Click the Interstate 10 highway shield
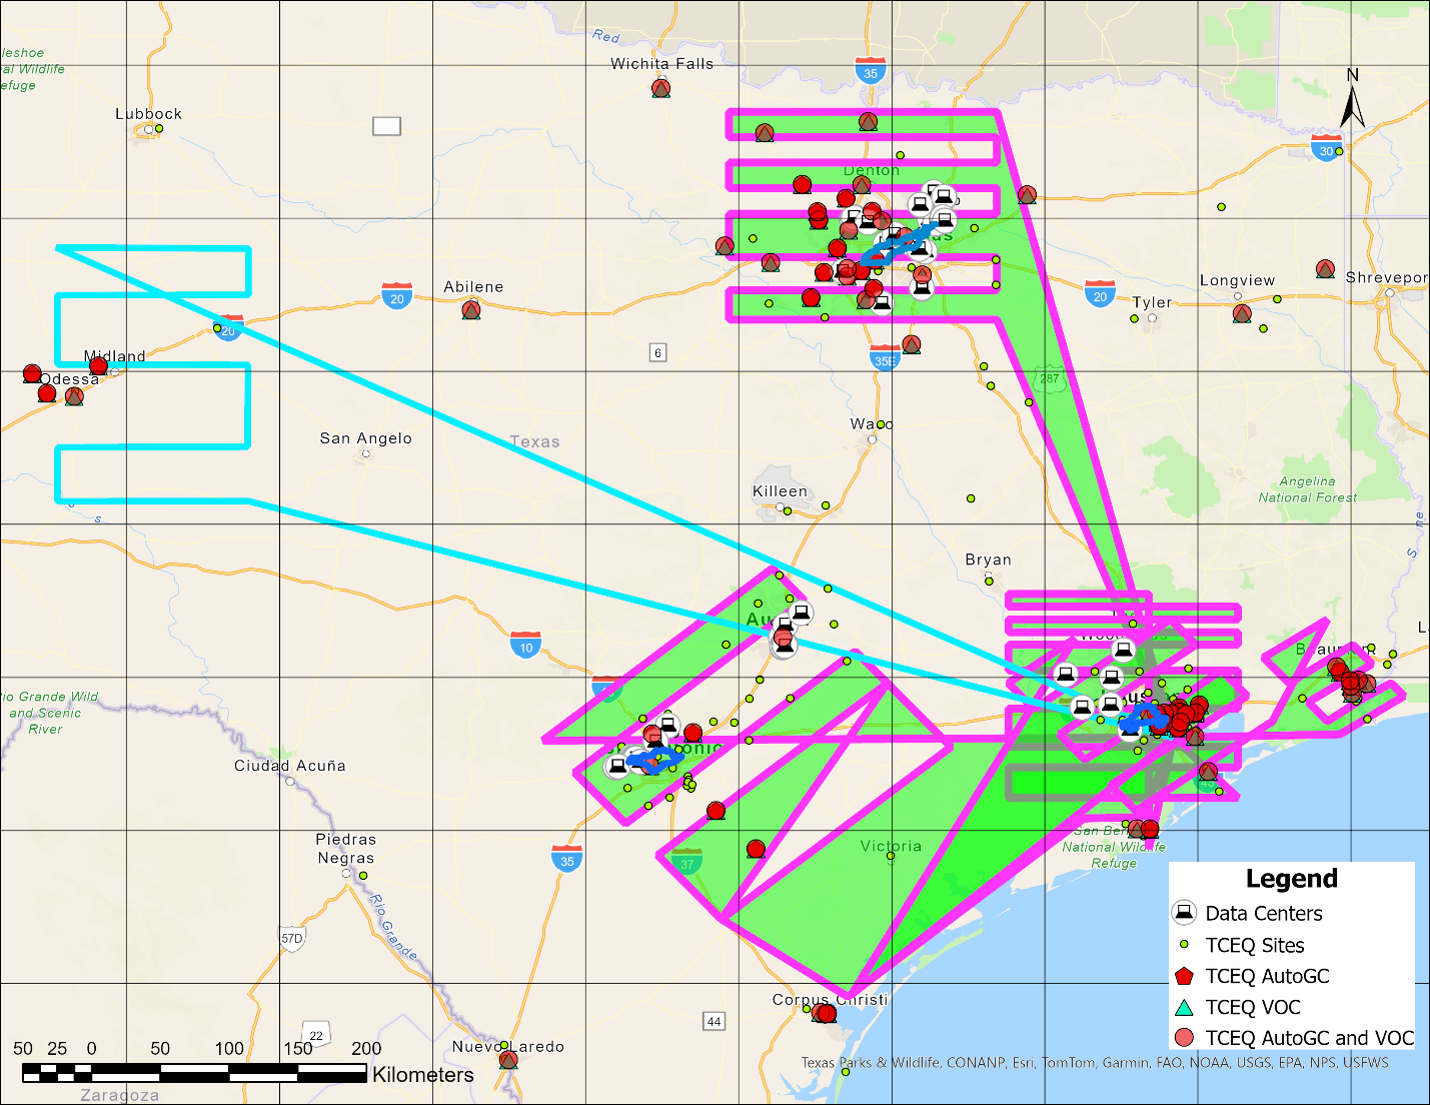Viewport: 1430px width, 1105px height. 526,644
